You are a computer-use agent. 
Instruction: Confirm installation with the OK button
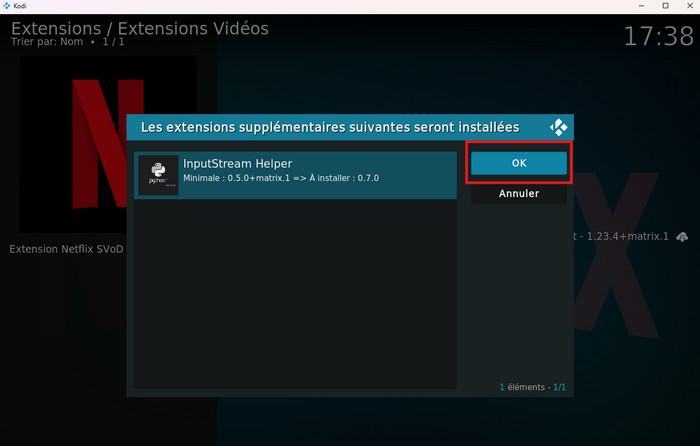[519, 163]
